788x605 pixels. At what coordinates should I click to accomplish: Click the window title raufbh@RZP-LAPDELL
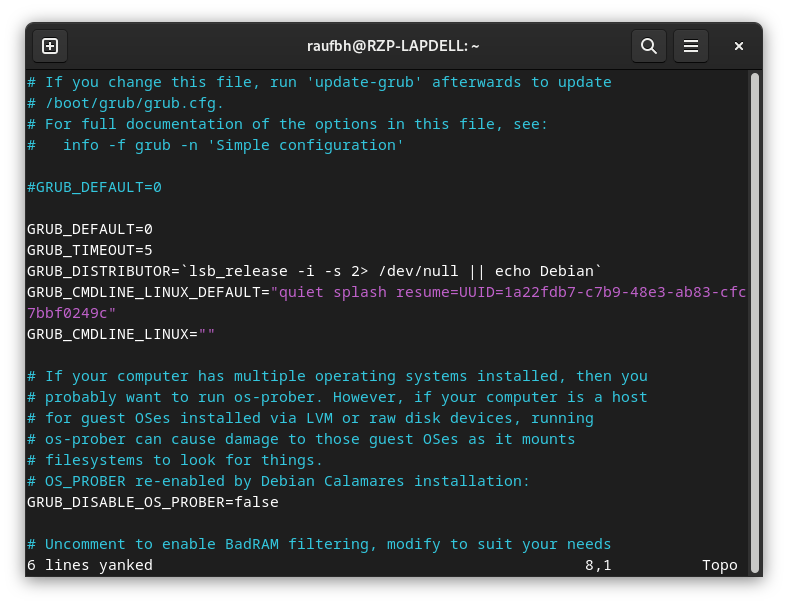(393, 46)
